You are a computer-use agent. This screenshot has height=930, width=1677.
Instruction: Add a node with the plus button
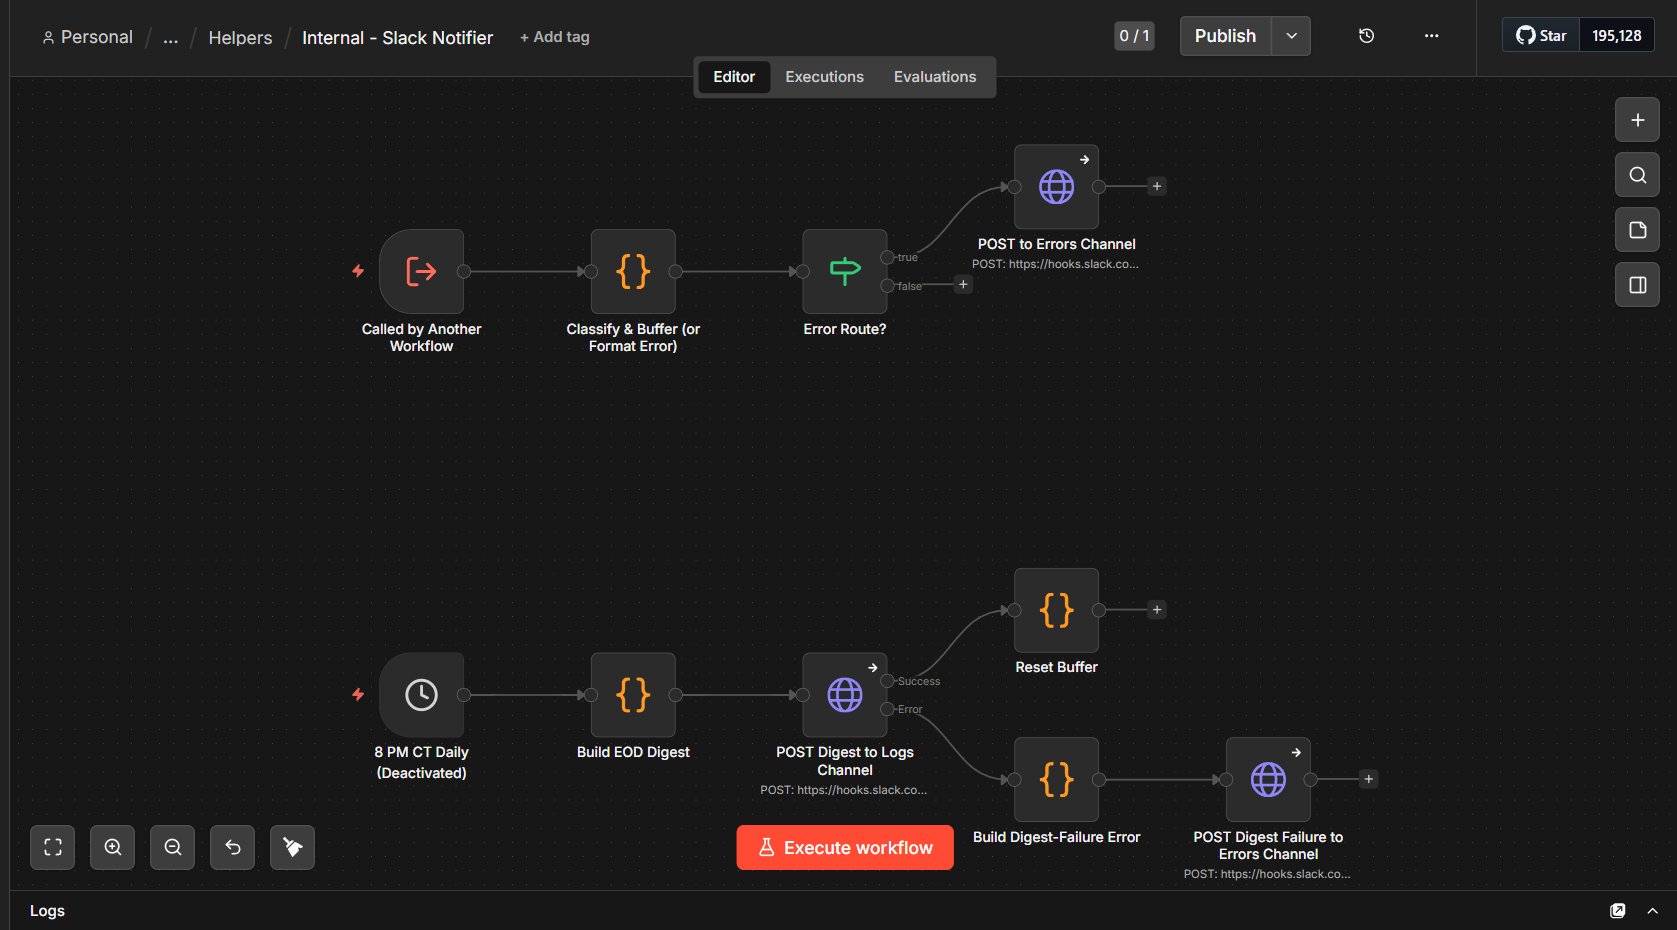tap(1637, 120)
